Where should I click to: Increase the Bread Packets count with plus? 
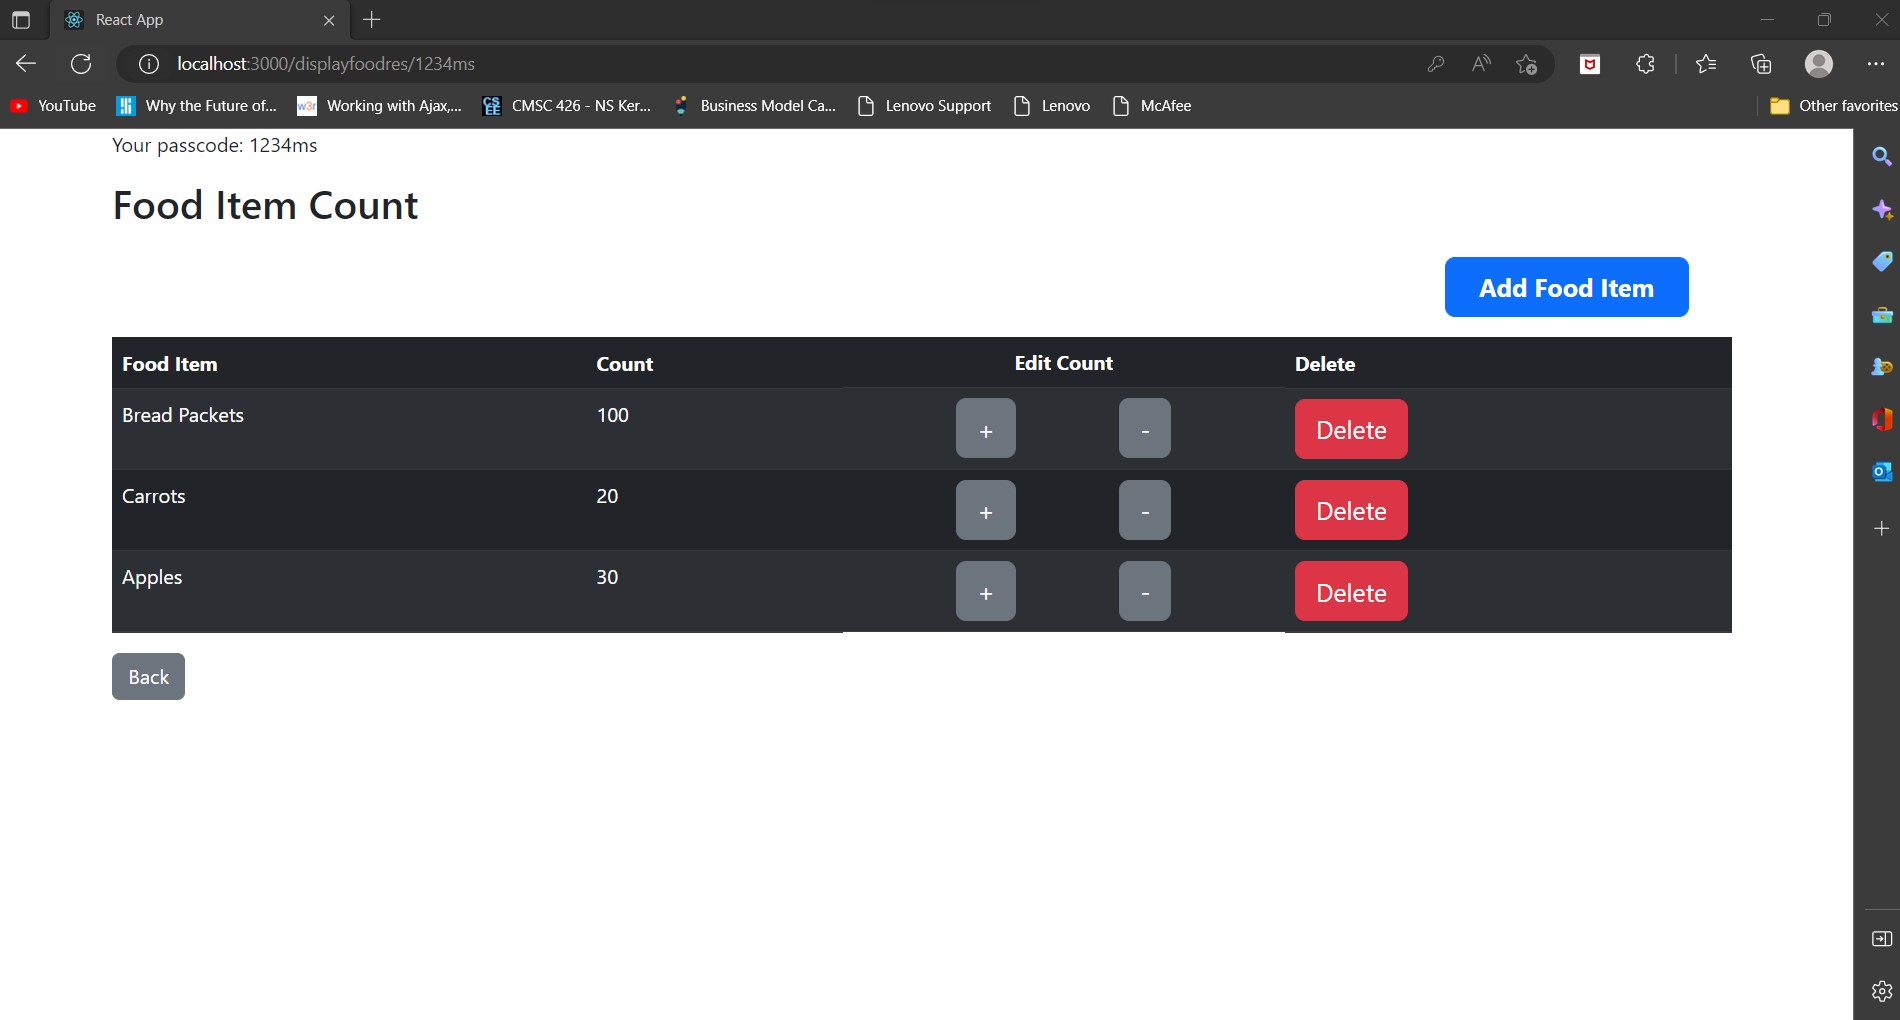985,428
